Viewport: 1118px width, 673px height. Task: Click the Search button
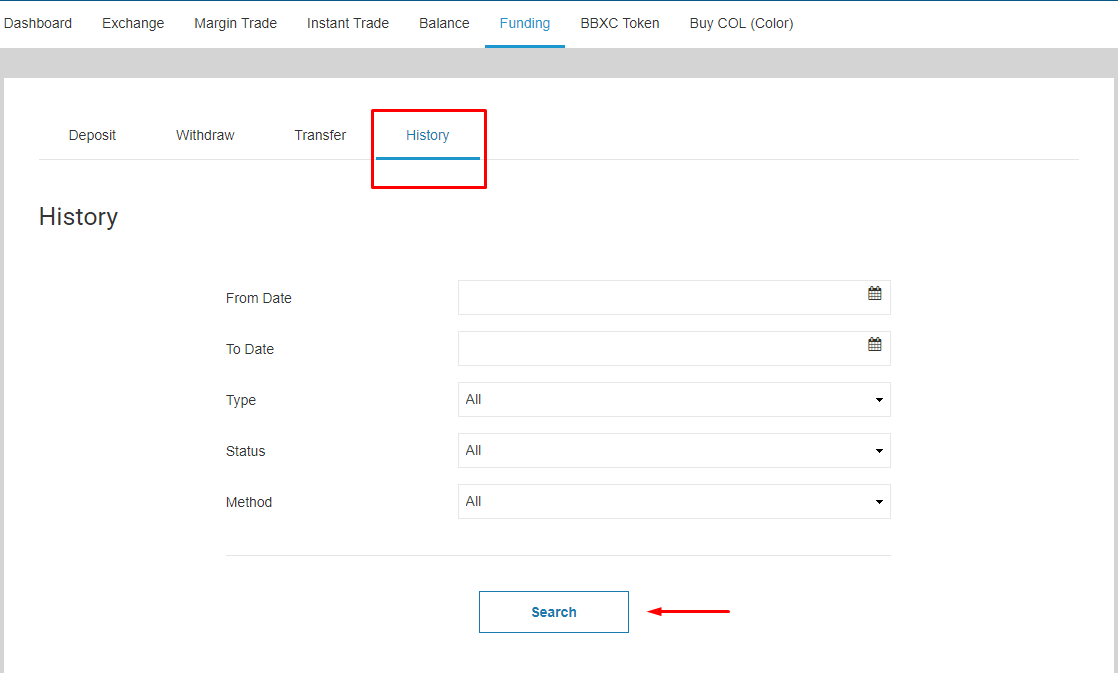553,612
